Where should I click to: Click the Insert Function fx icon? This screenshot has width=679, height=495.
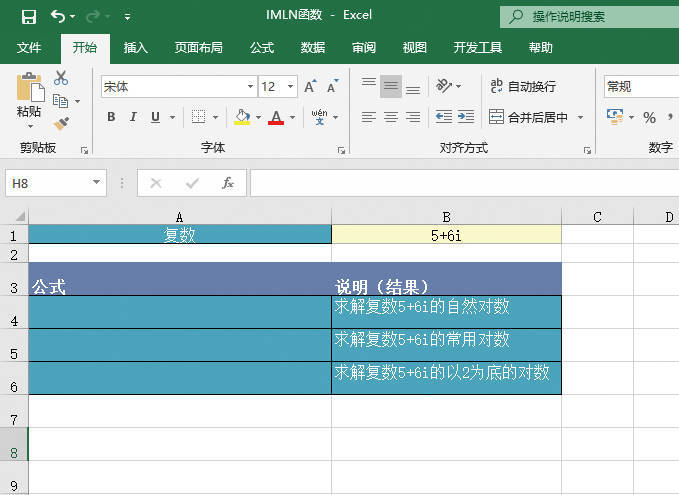[228, 183]
